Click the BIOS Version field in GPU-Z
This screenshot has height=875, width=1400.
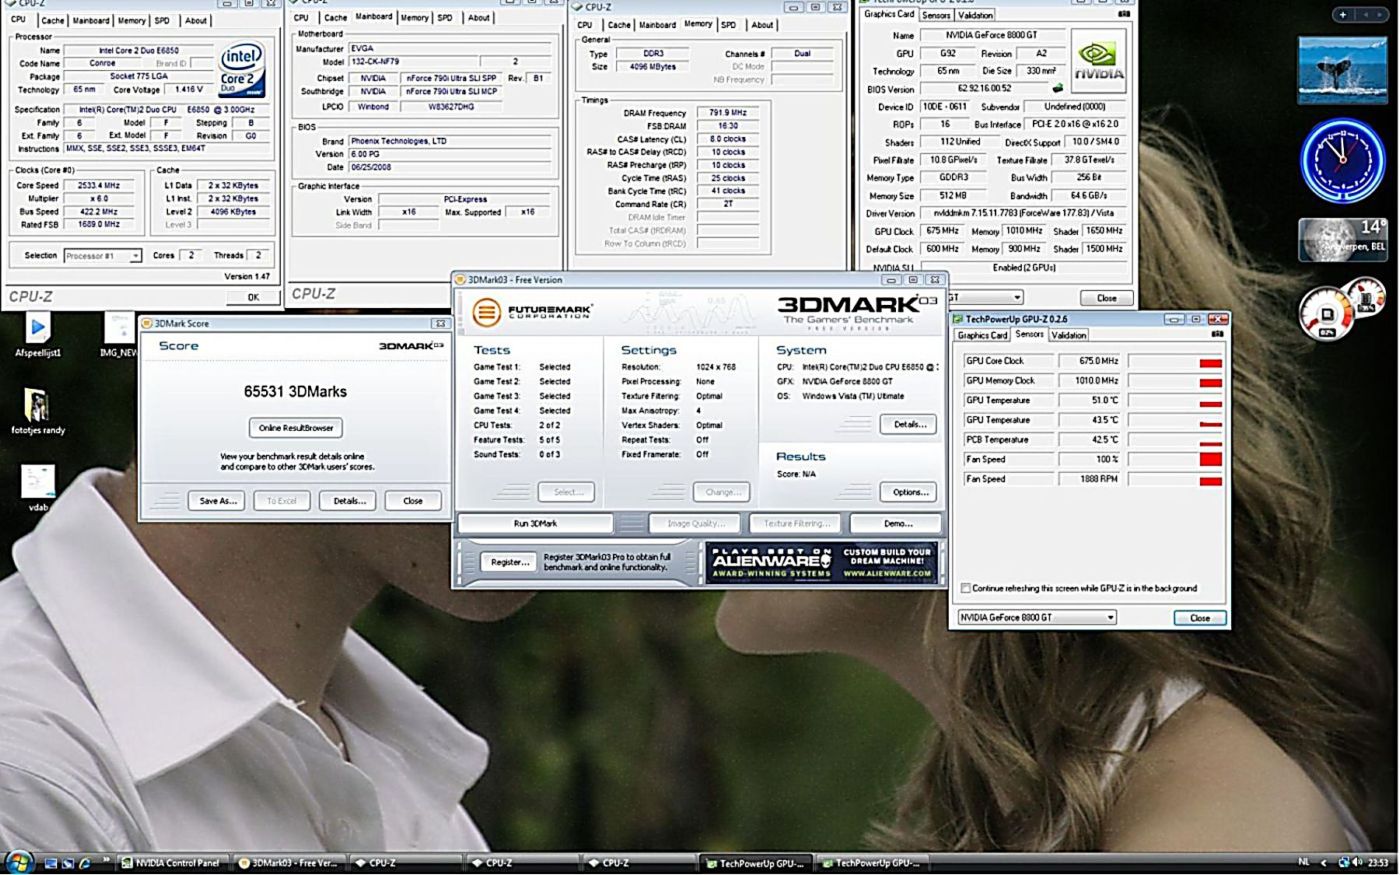[x=984, y=88]
